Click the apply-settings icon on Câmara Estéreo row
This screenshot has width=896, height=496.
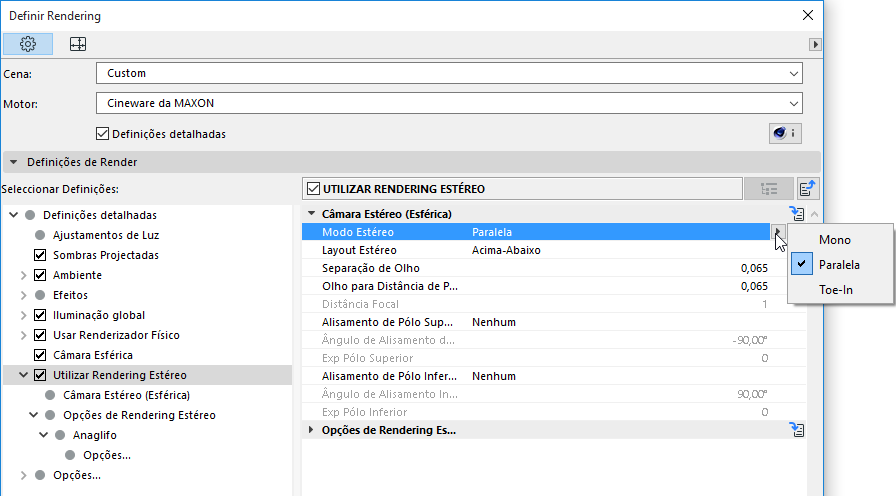pos(797,213)
